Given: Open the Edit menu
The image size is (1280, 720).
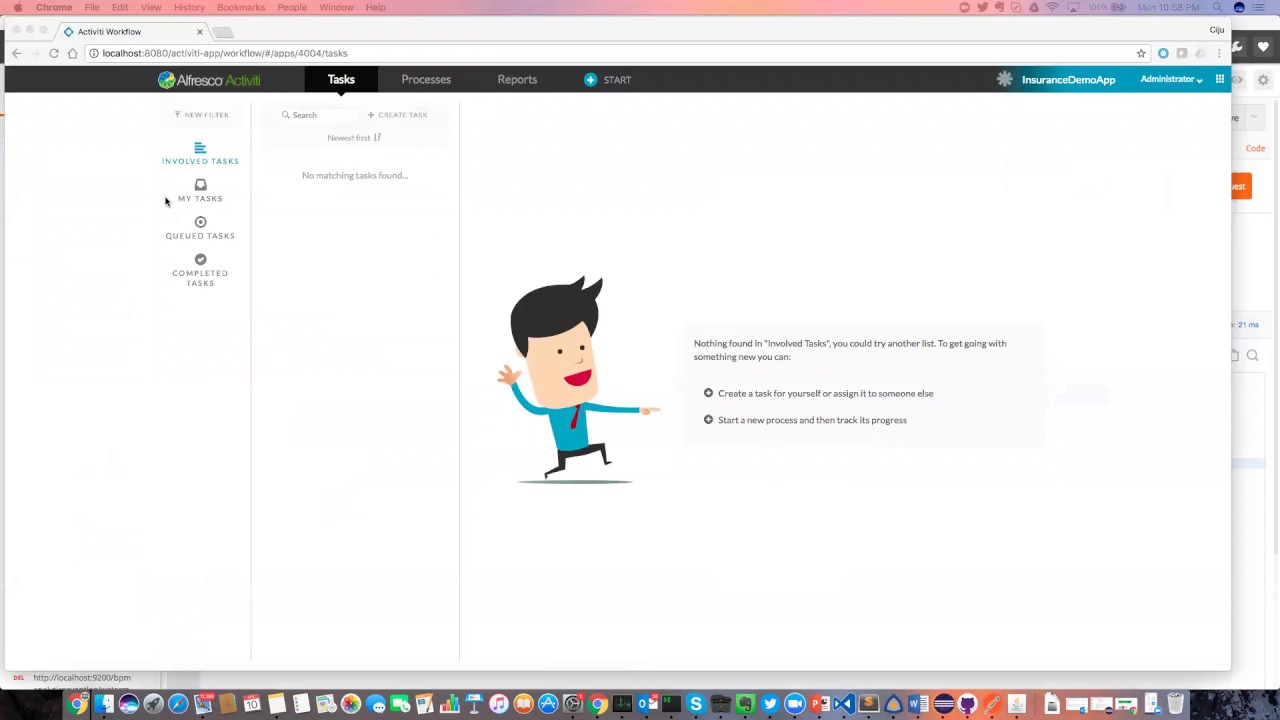Looking at the screenshot, I should click(120, 7).
